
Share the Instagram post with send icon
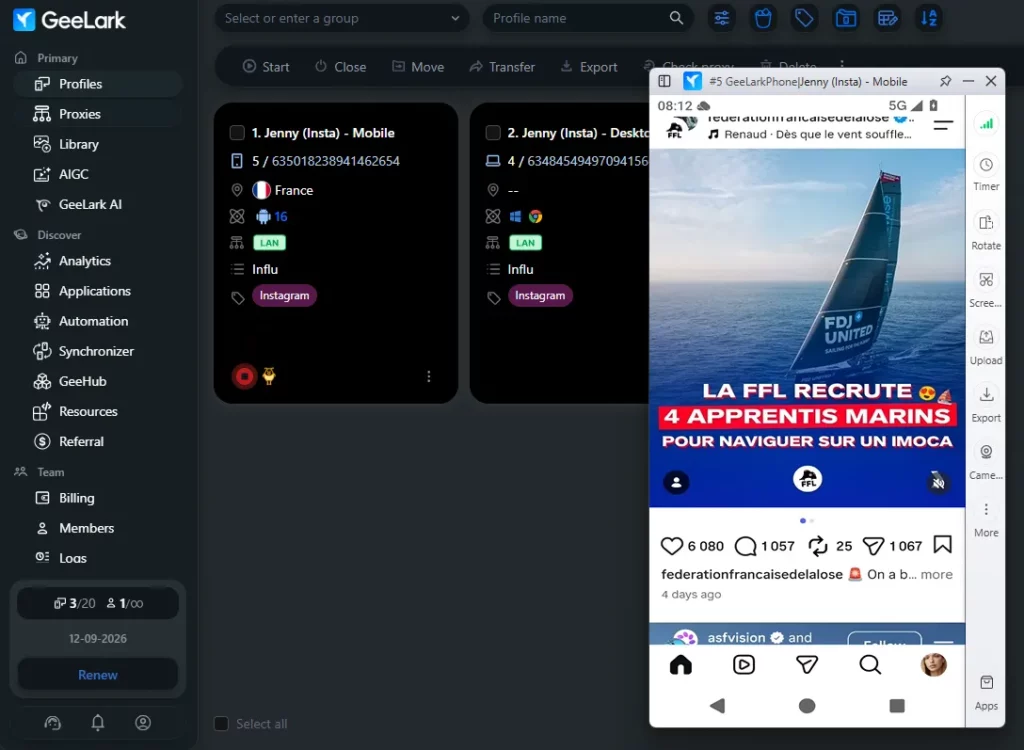click(873, 546)
